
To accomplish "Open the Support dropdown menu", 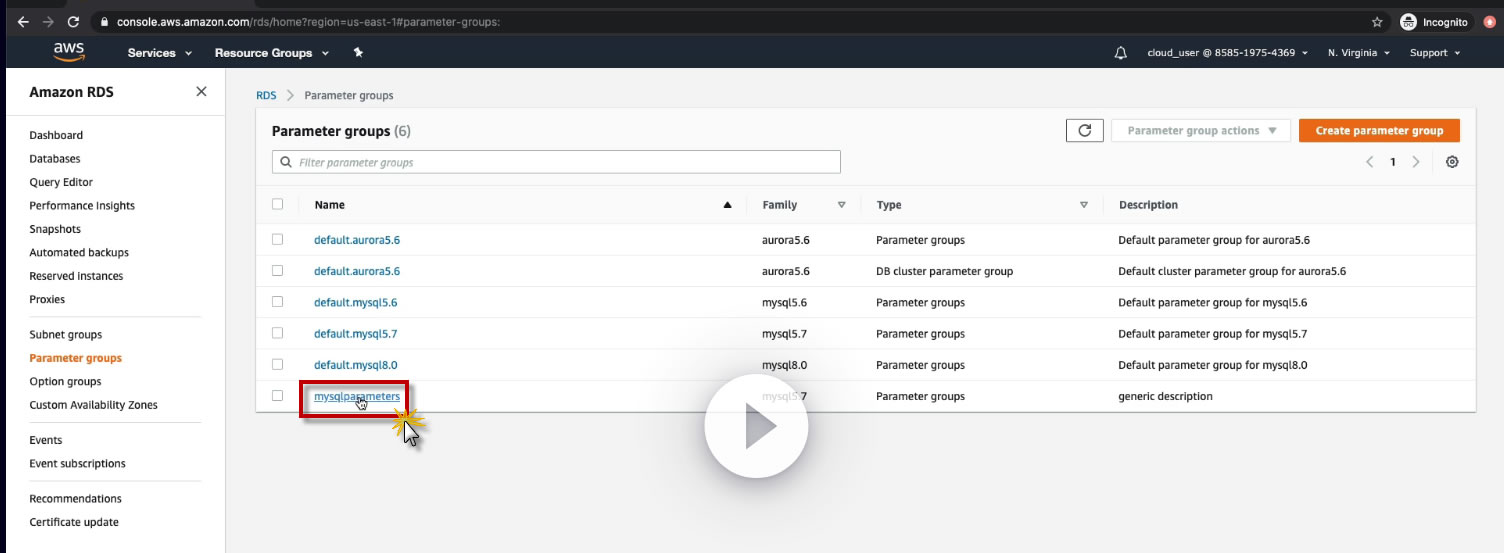I will [x=1435, y=53].
